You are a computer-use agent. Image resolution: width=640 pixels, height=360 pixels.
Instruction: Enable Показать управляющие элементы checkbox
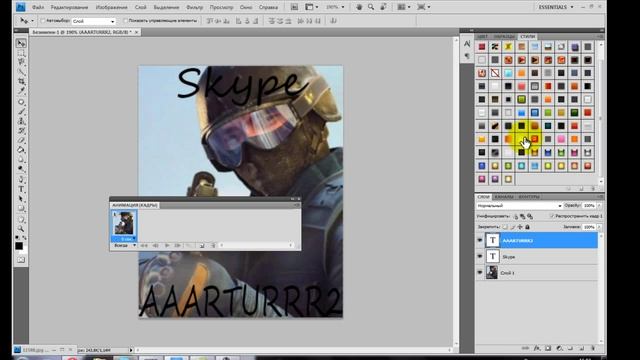pos(125,21)
